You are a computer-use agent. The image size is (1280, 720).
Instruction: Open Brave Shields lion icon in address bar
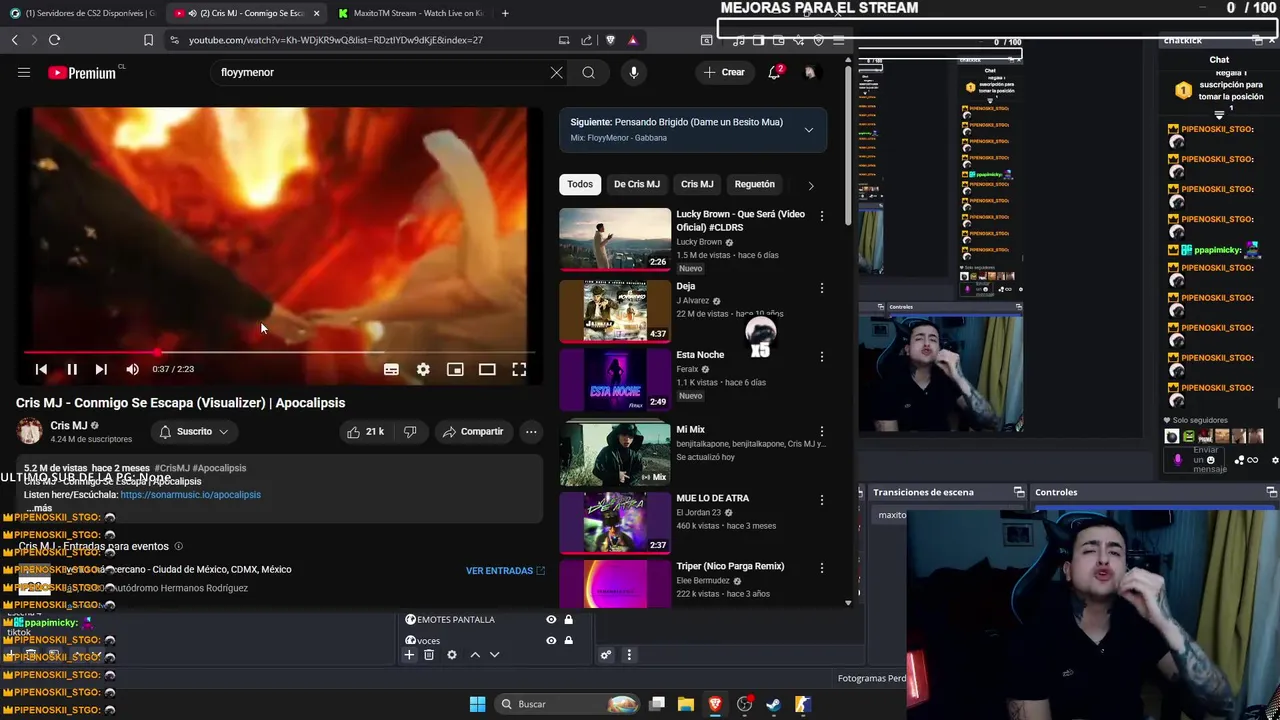tap(610, 40)
